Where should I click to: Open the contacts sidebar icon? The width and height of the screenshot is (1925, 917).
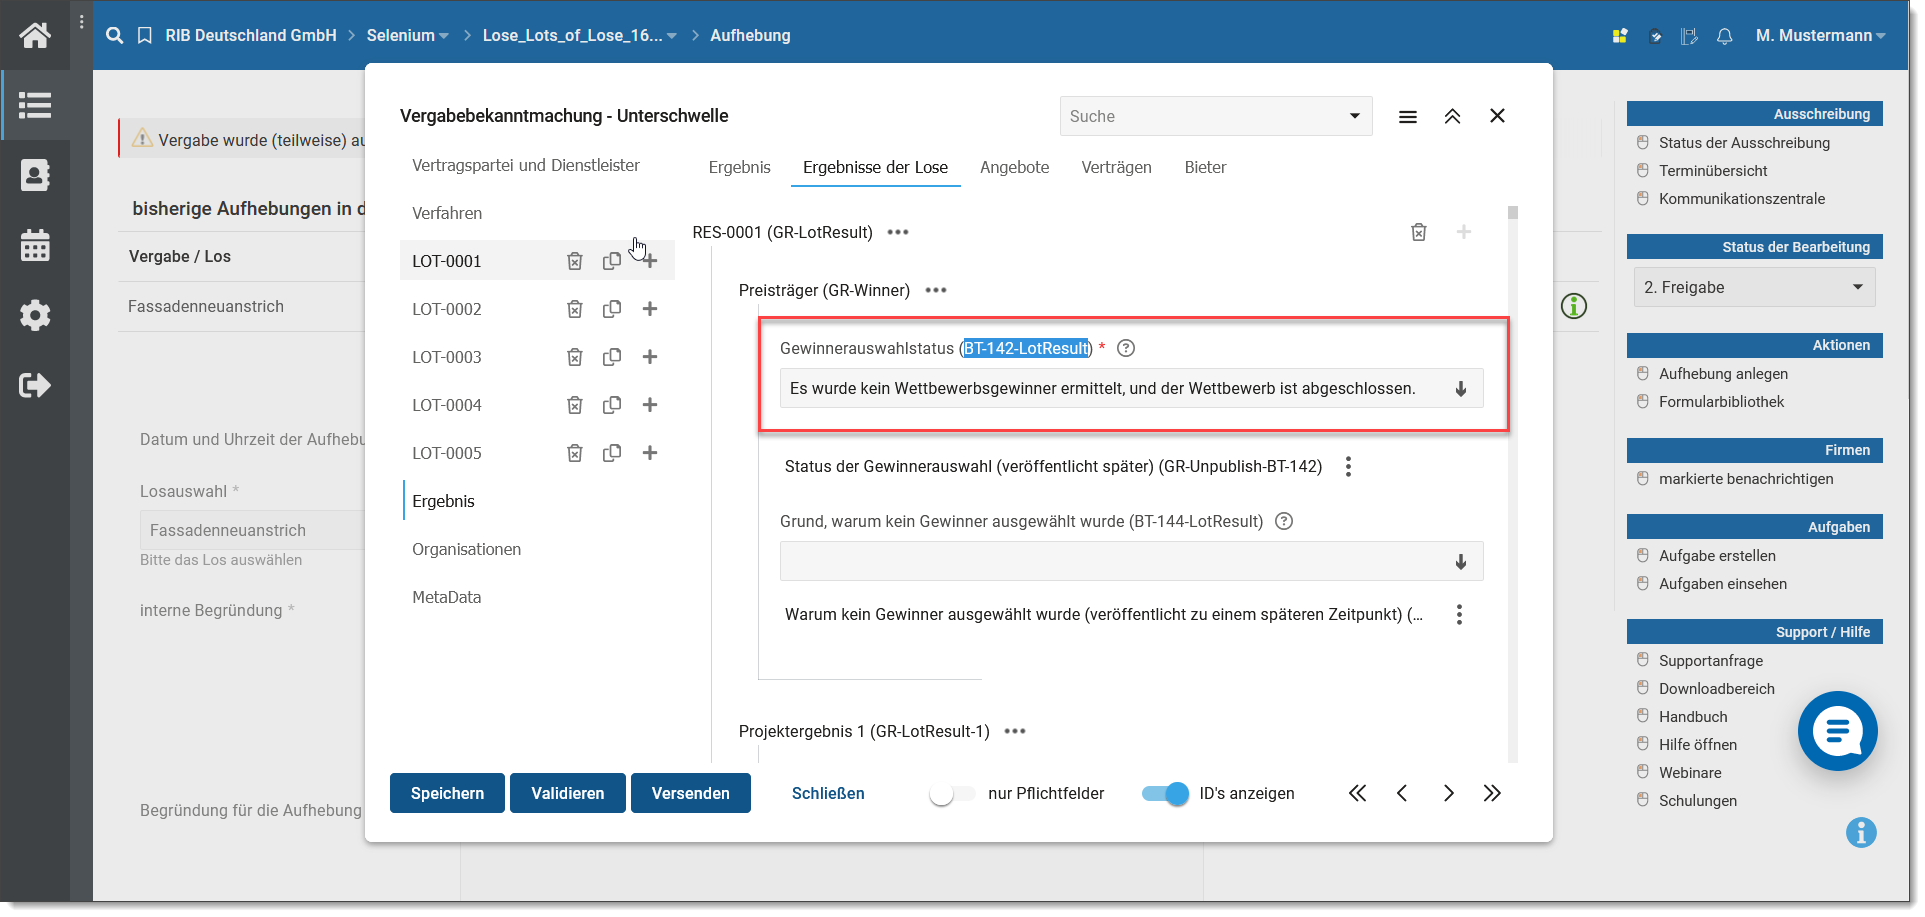click(x=35, y=175)
